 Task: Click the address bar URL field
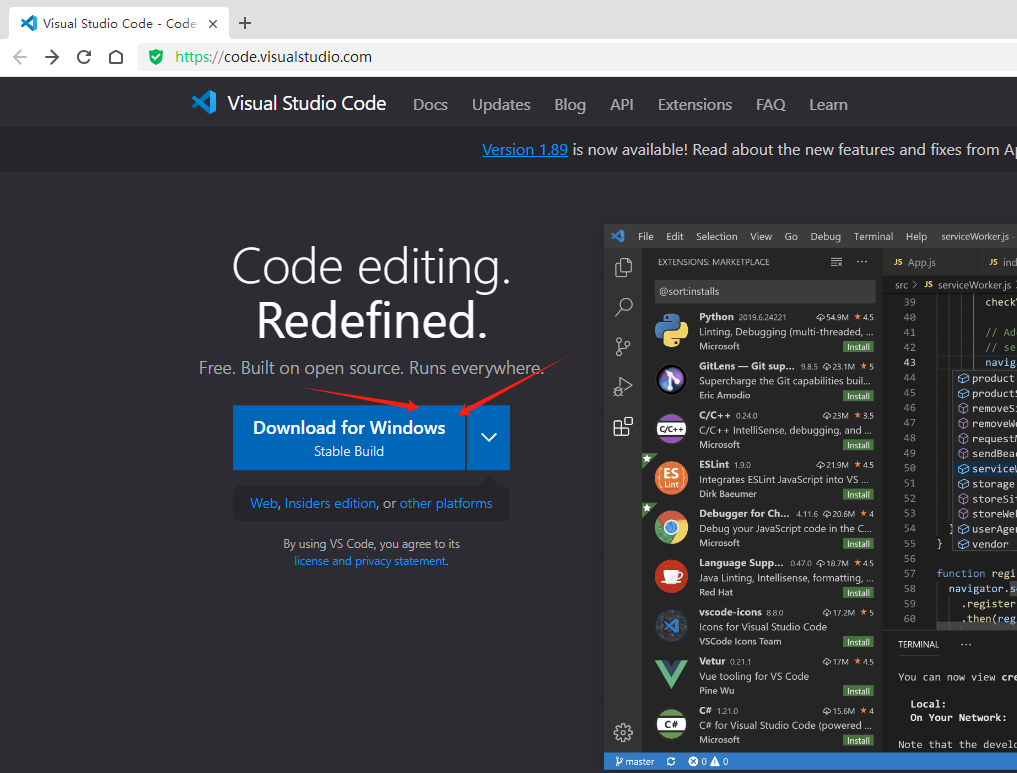[x=577, y=57]
